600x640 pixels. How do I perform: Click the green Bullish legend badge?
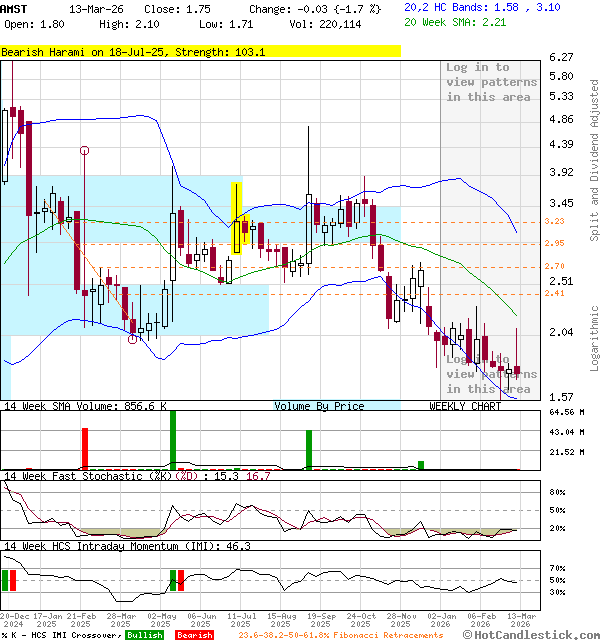(x=145, y=635)
